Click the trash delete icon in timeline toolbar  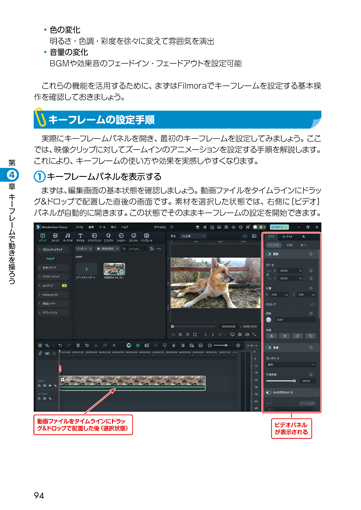[x=78, y=345]
